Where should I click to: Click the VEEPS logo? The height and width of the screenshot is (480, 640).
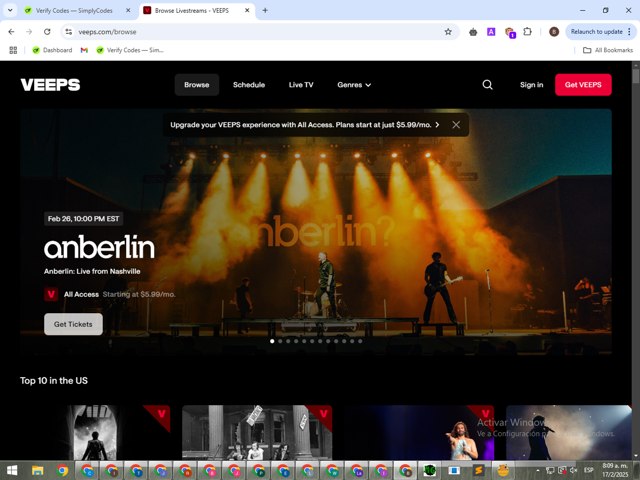(x=50, y=84)
